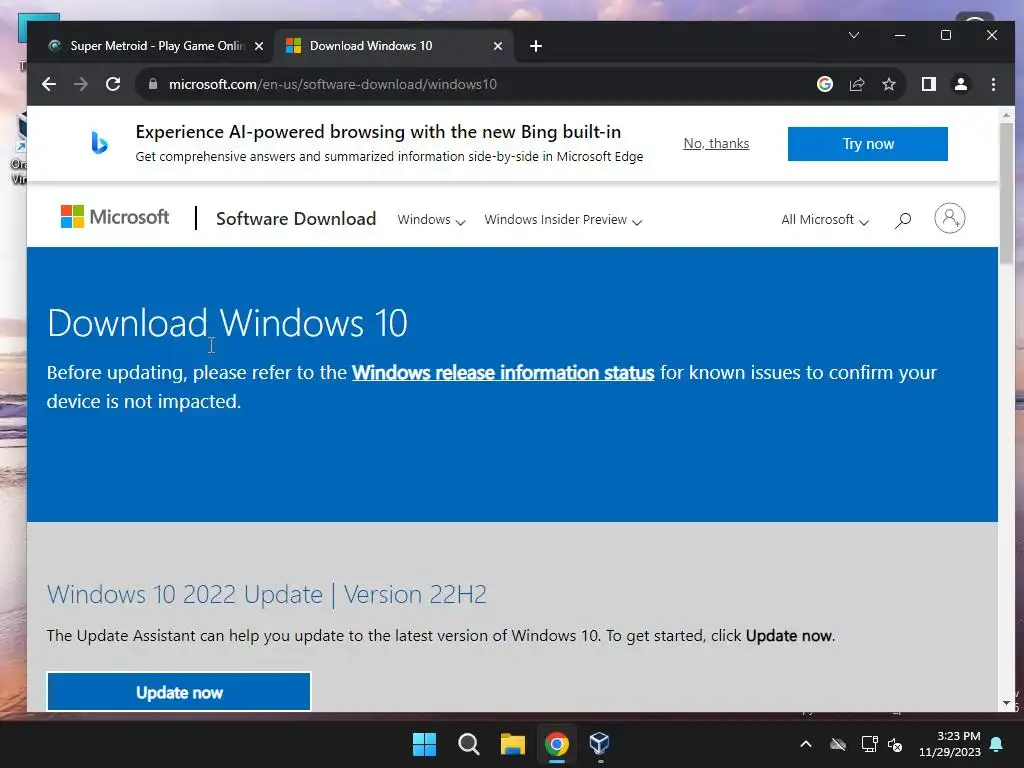The height and width of the screenshot is (768, 1024).
Task: Click Windows 10 2022 Update heading
Action: (x=266, y=595)
